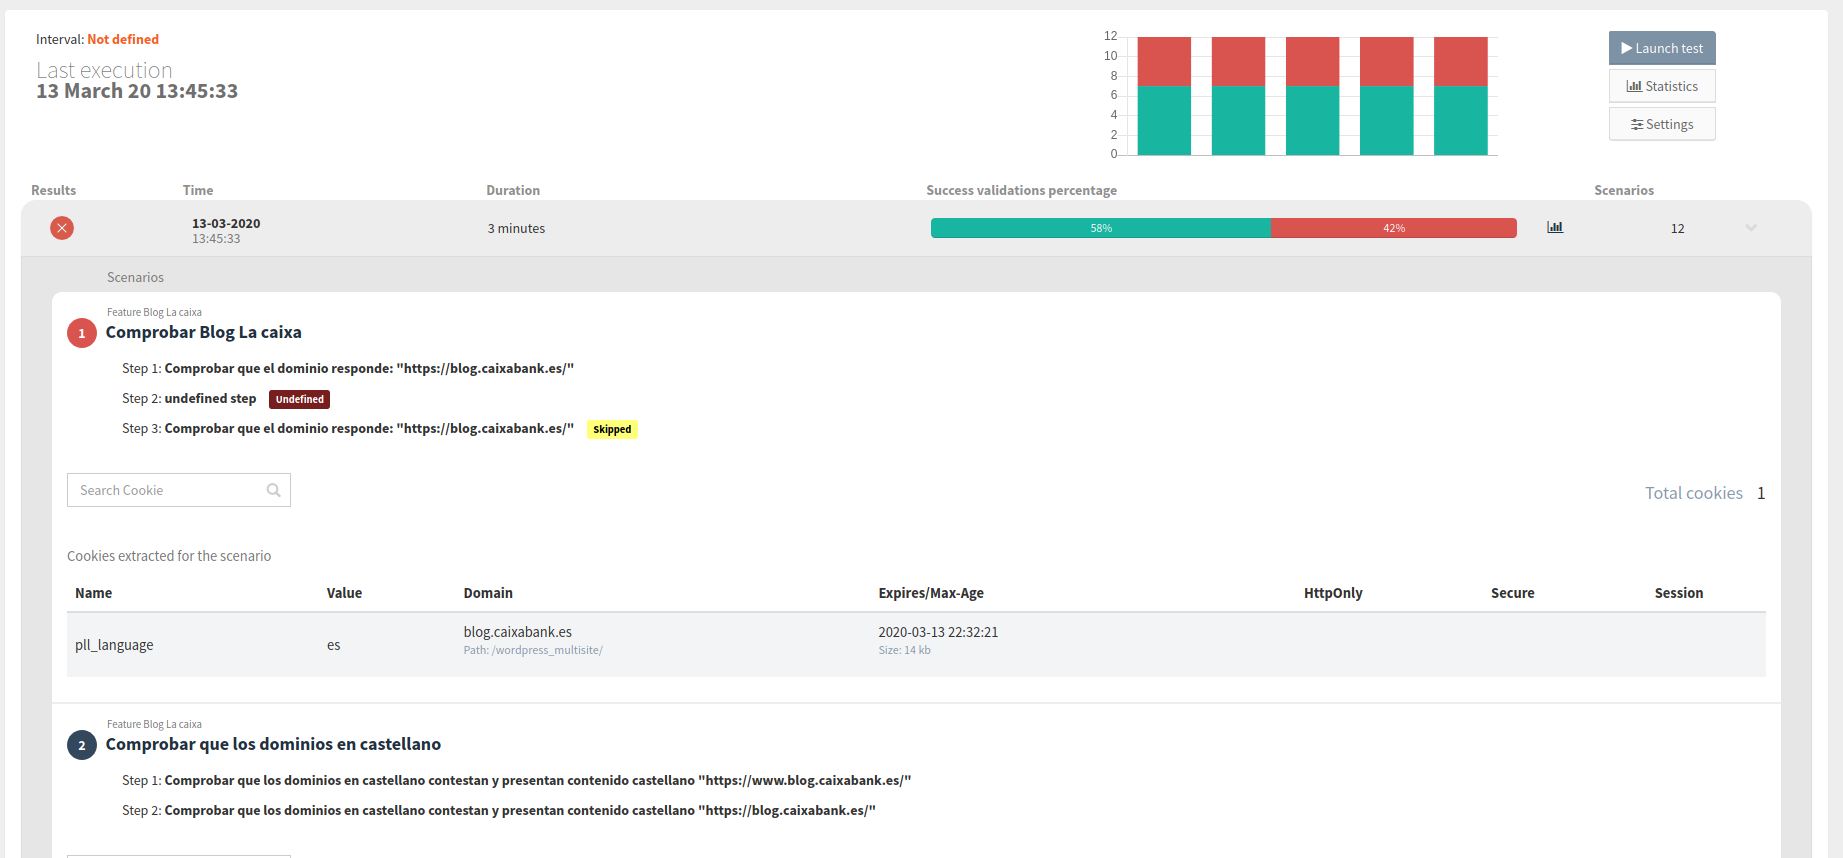Click the Undefined step badge
Image resolution: width=1843 pixels, height=858 pixels.
[x=300, y=399]
